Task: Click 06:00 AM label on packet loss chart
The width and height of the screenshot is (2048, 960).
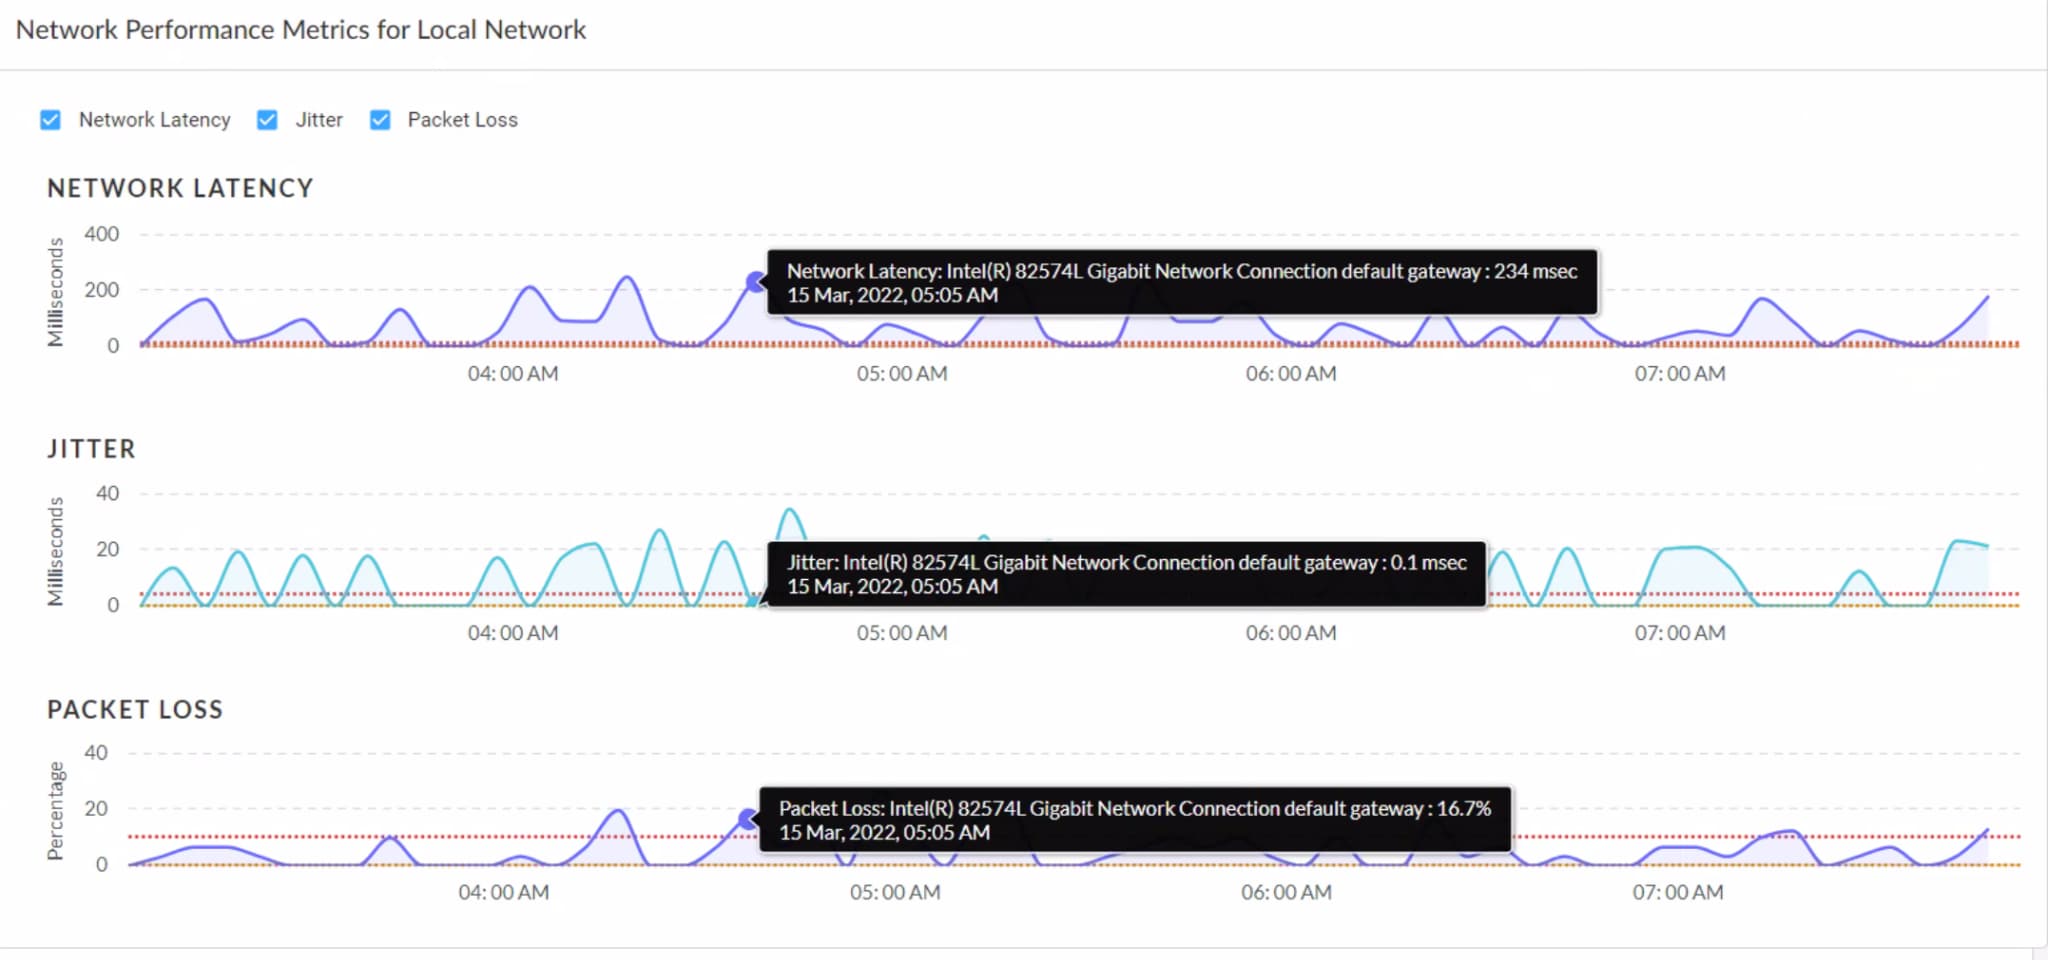Action: [x=1286, y=892]
